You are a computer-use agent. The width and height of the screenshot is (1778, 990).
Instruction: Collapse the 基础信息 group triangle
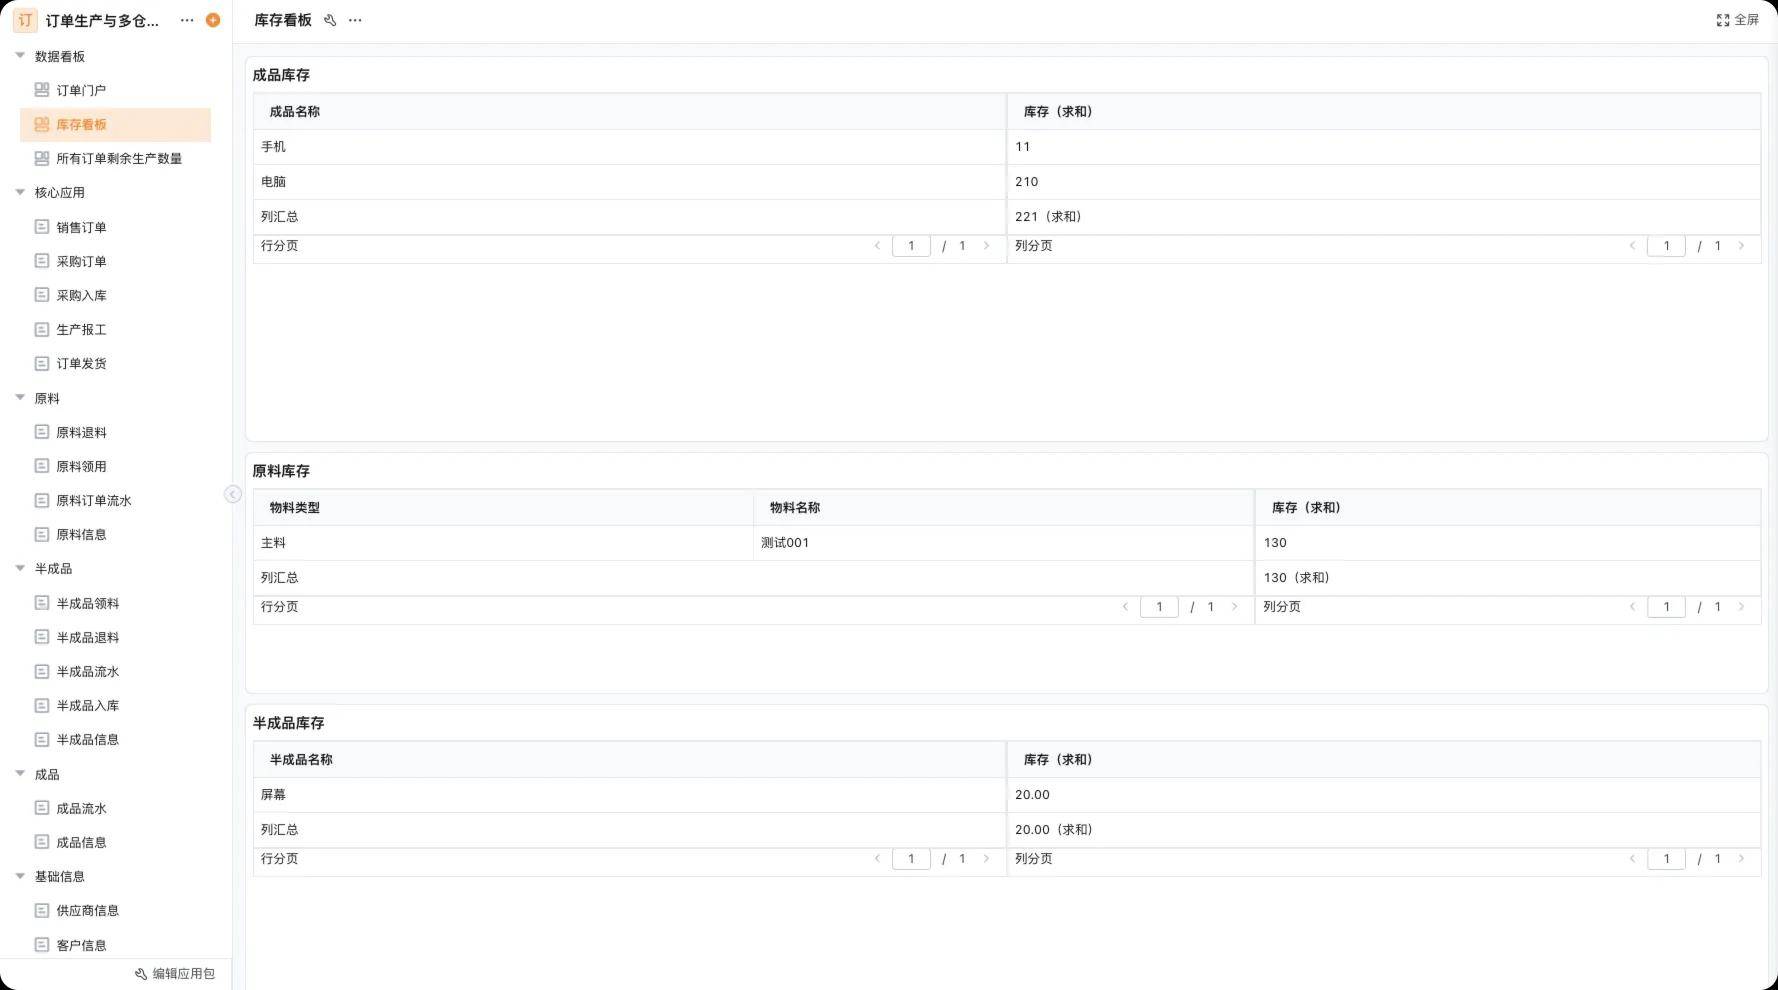[20, 876]
